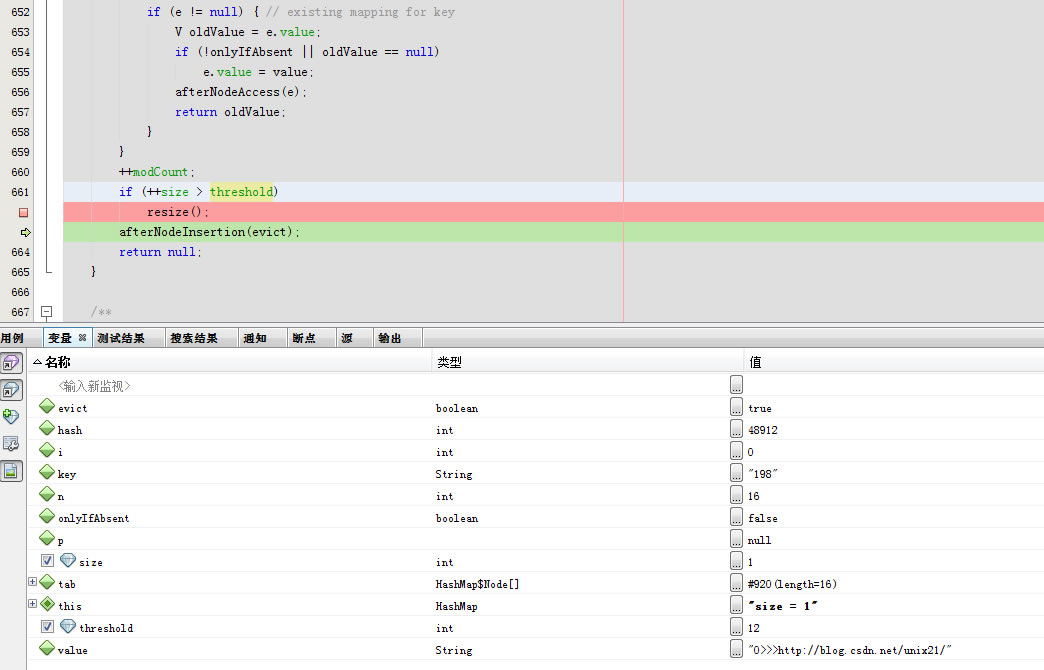Image resolution: width=1044 pixels, height=670 pixels.
Task: Switch to the 用例 tab
Action: [12, 338]
